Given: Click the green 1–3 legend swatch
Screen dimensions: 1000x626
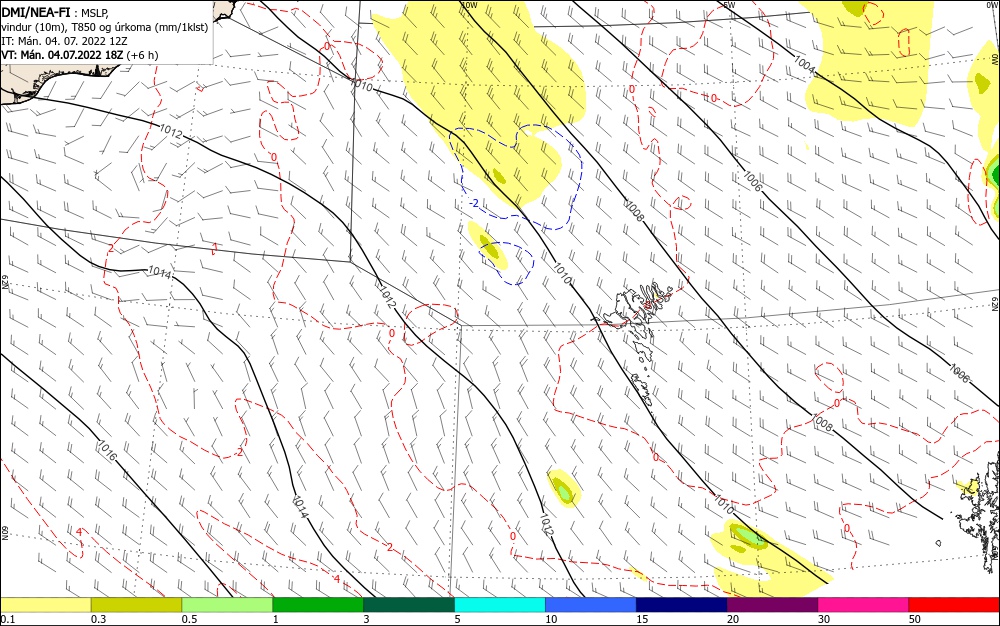Looking at the screenshot, I should [318, 605].
